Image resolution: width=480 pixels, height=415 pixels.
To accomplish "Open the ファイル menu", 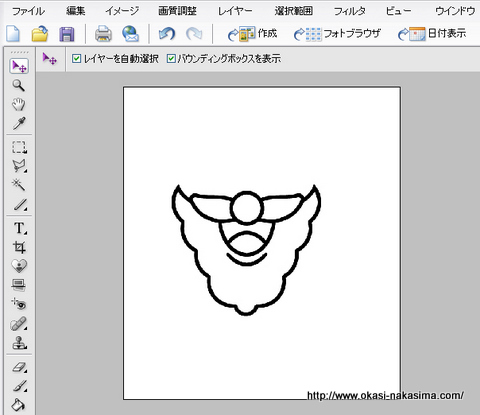I will (28, 11).
